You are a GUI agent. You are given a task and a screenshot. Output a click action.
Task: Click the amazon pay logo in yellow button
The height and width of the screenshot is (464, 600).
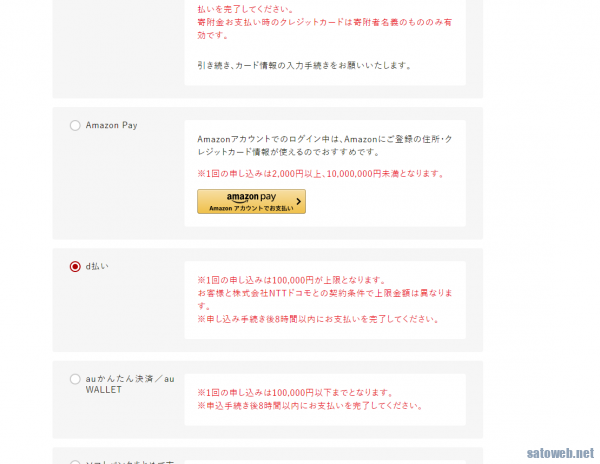(250, 197)
